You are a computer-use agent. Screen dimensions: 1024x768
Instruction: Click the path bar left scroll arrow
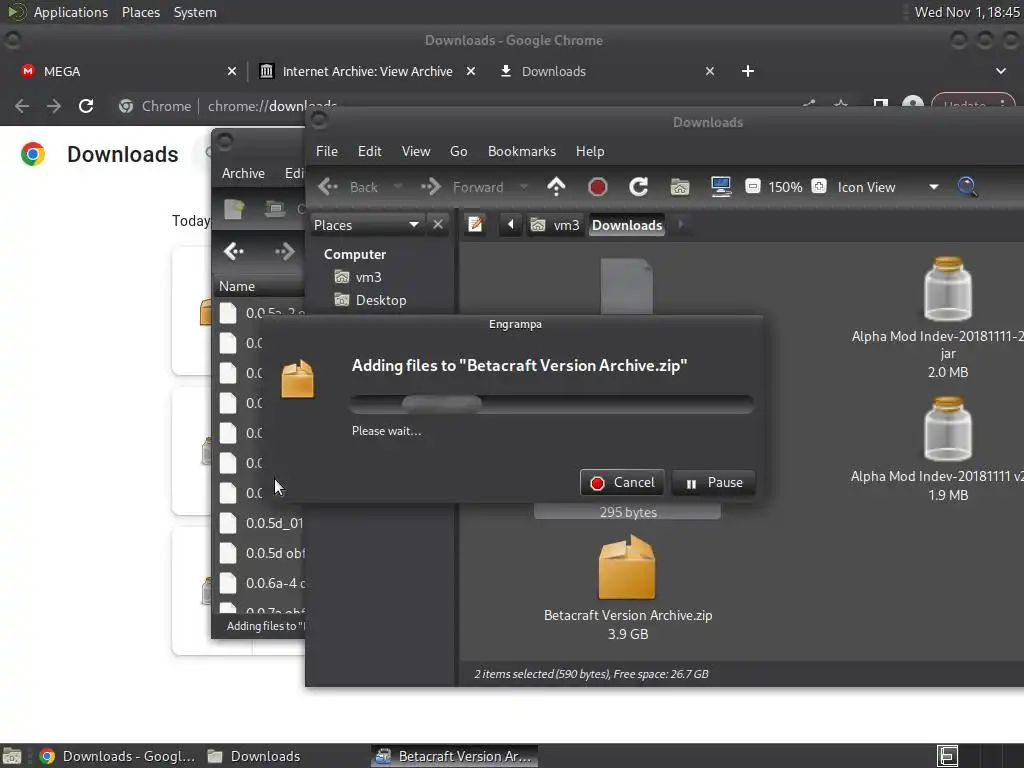(511, 225)
